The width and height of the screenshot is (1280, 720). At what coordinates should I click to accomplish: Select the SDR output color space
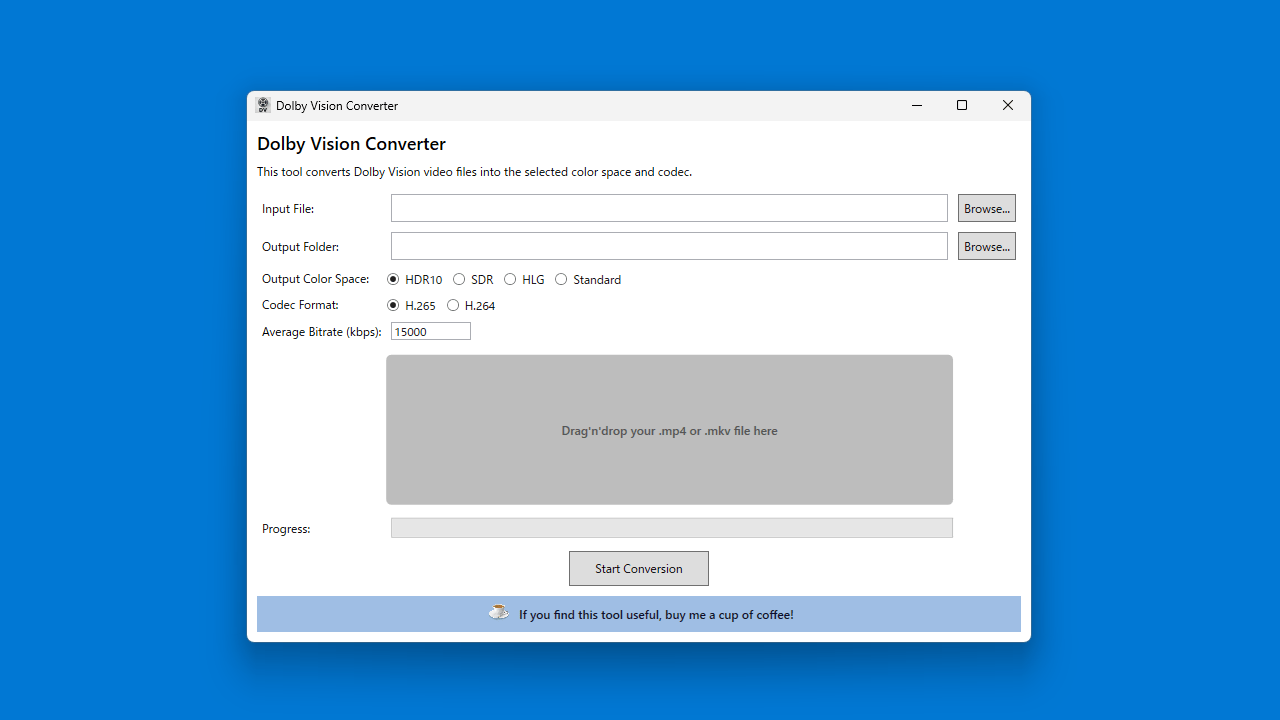(473, 280)
